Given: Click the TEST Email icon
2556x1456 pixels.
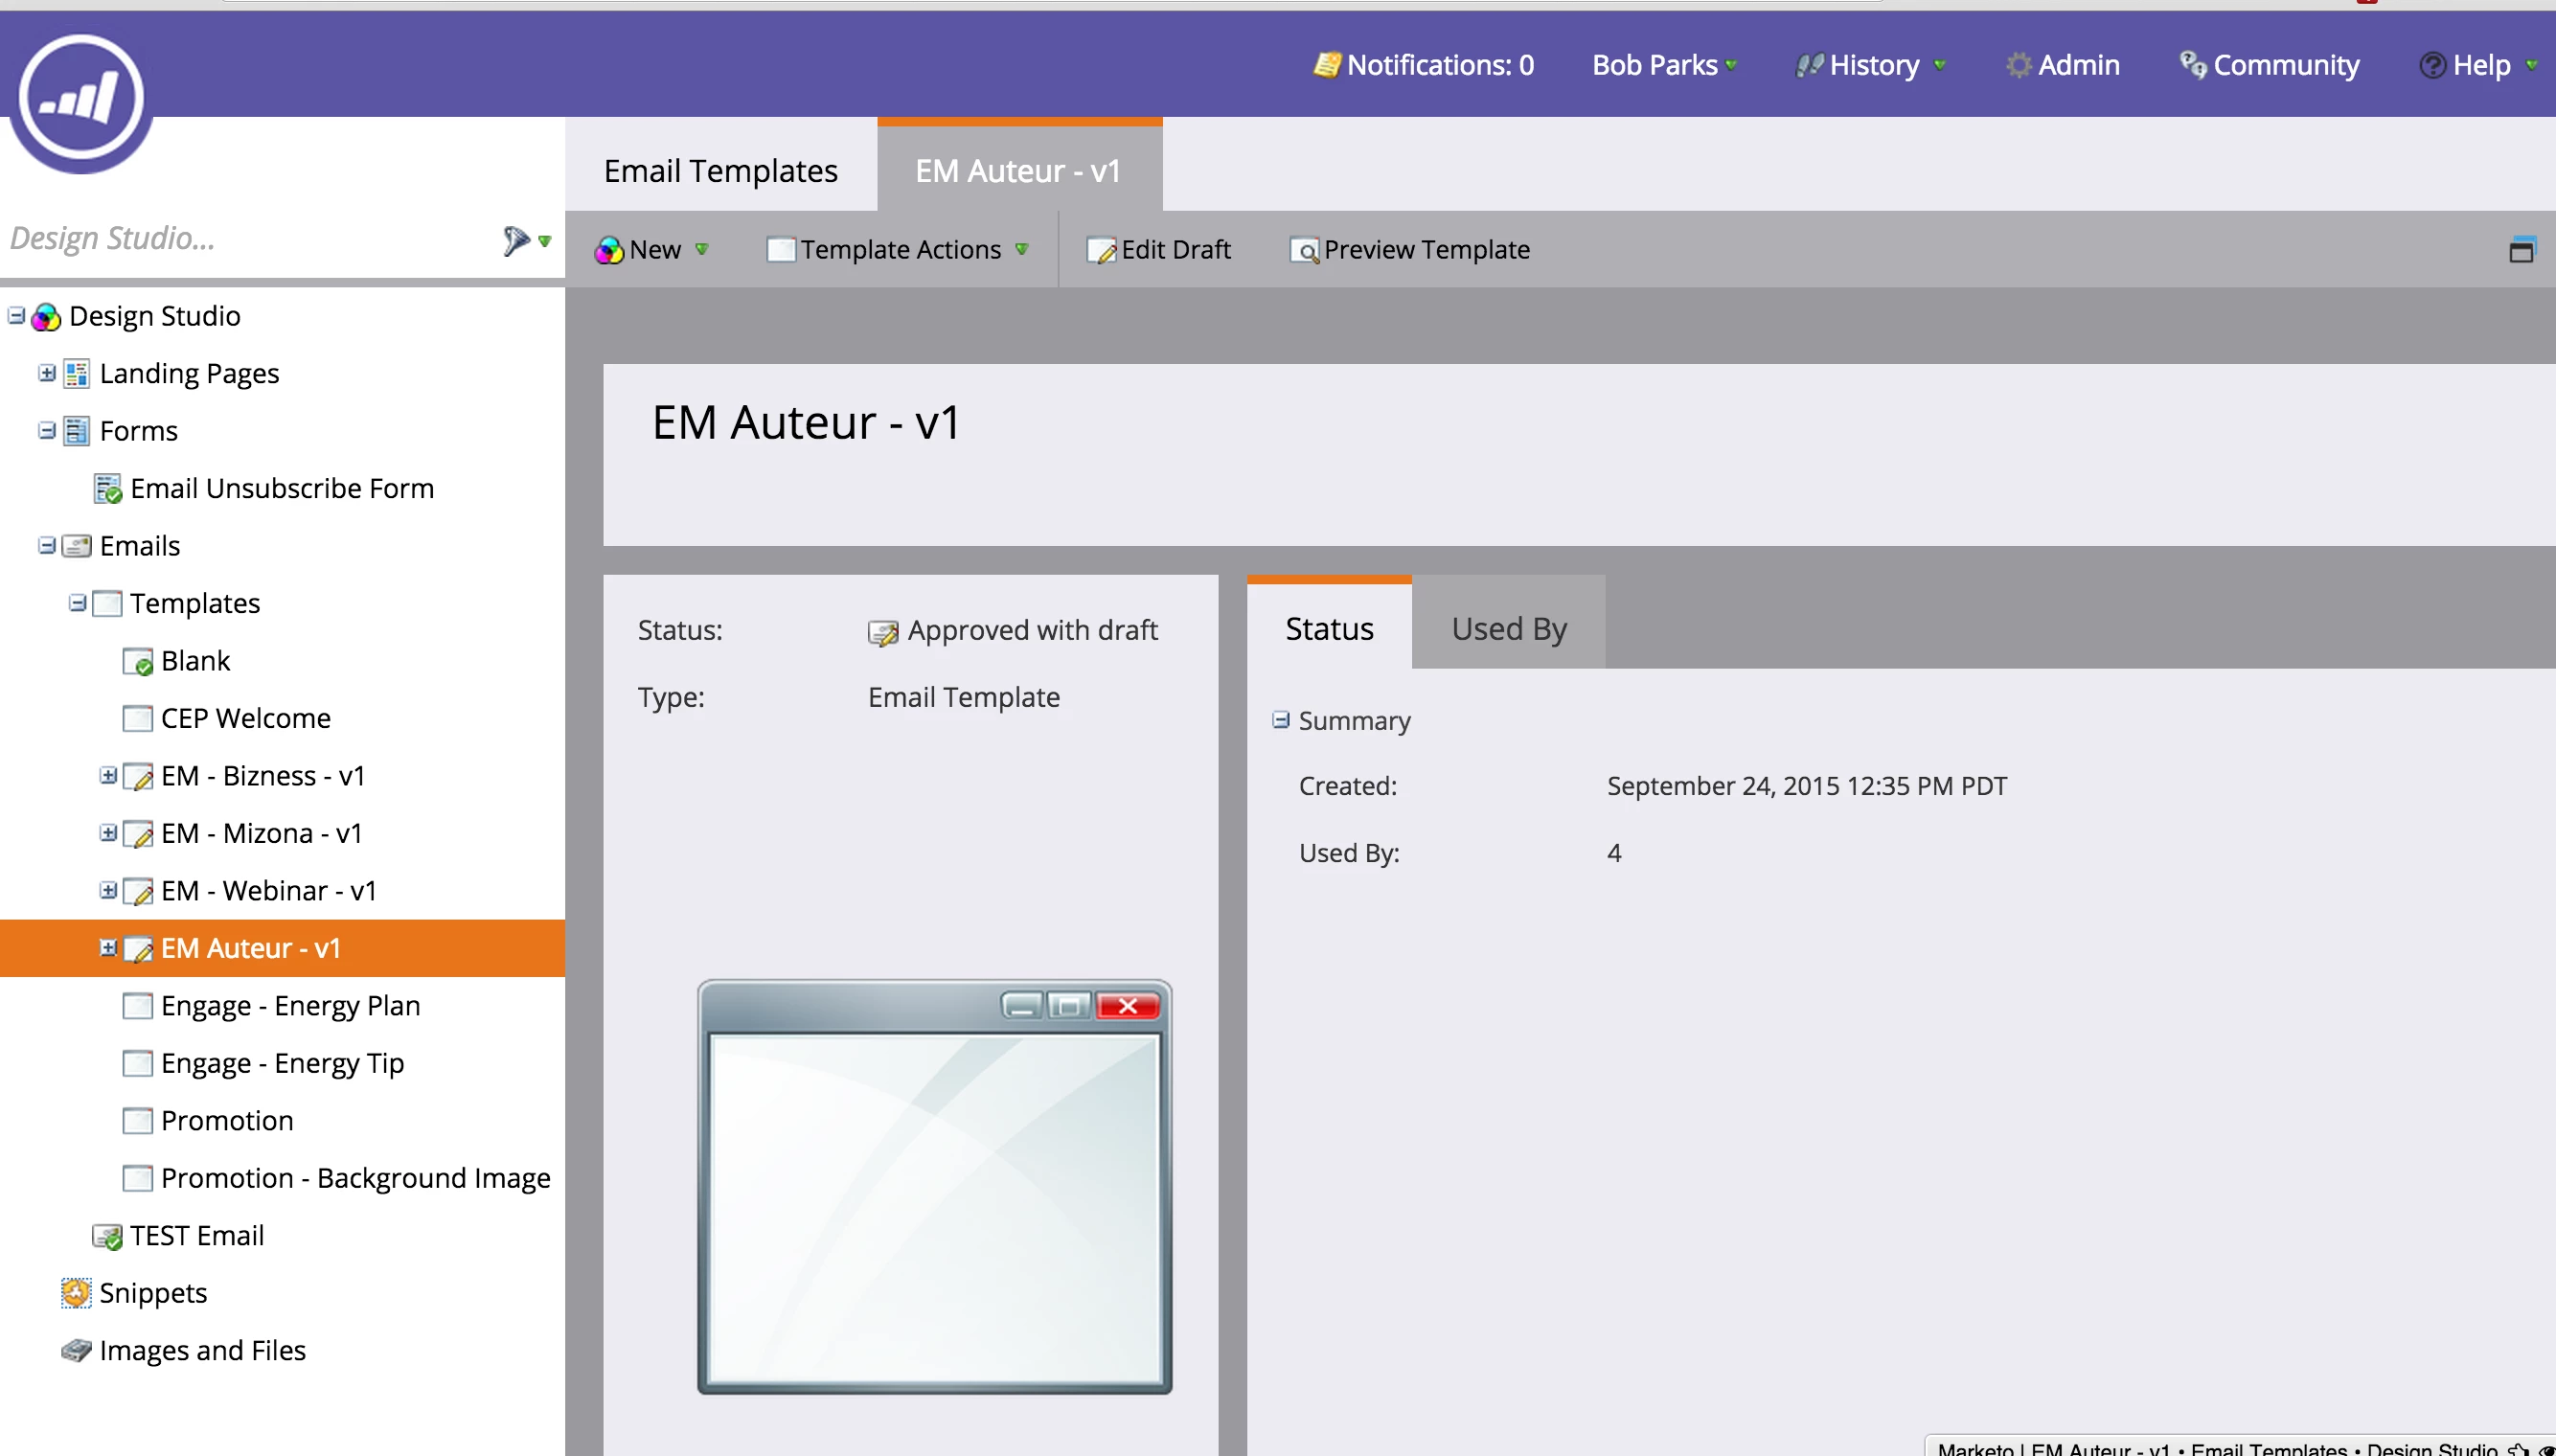Looking at the screenshot, I should tap(107, 1237).
